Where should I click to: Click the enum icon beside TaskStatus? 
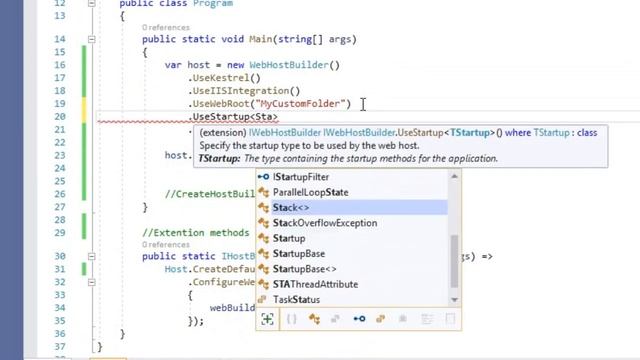pos(262,300)
